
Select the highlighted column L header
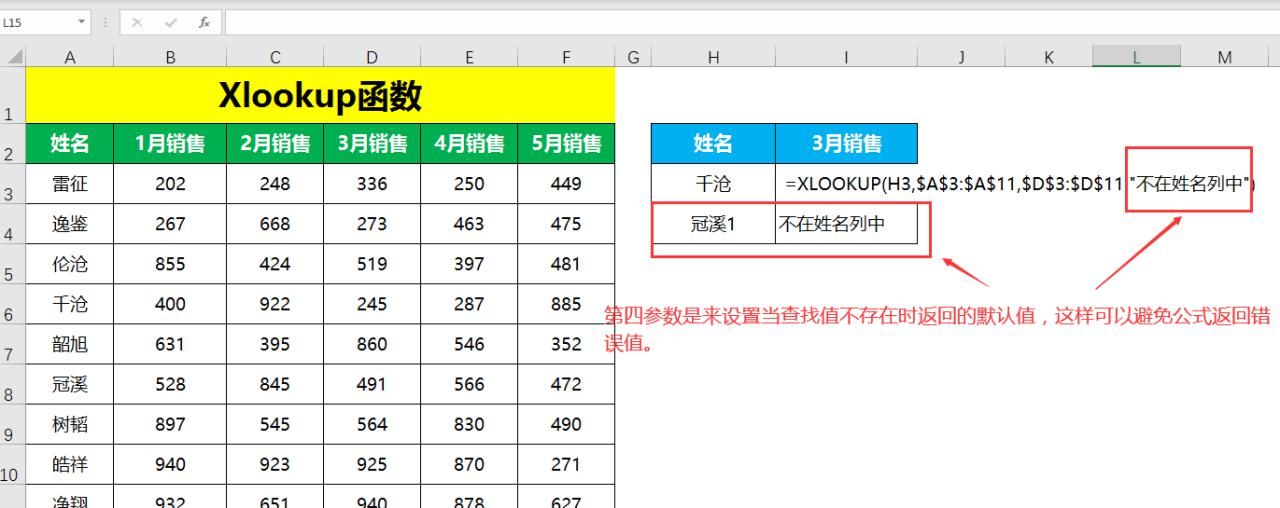1137,58
